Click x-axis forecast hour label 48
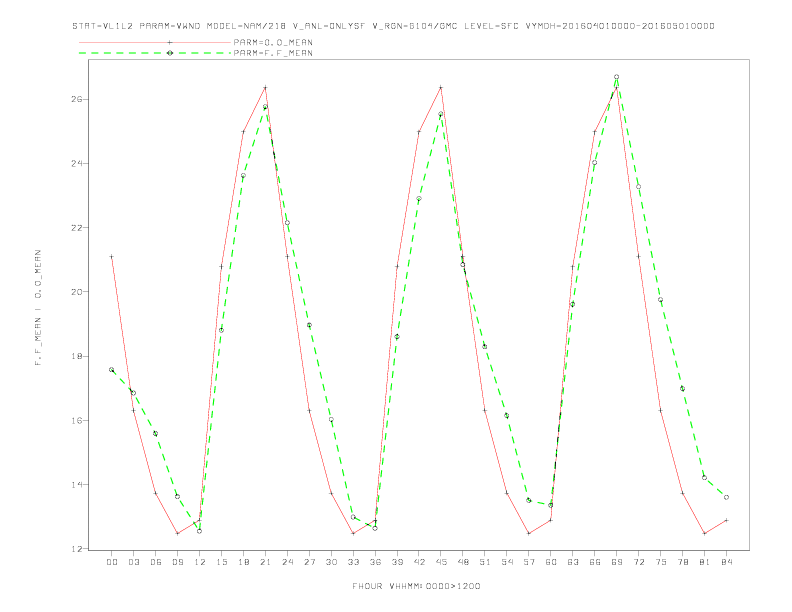Image resolution: width=792 pixels, height=612 pixels. point(463,562)
